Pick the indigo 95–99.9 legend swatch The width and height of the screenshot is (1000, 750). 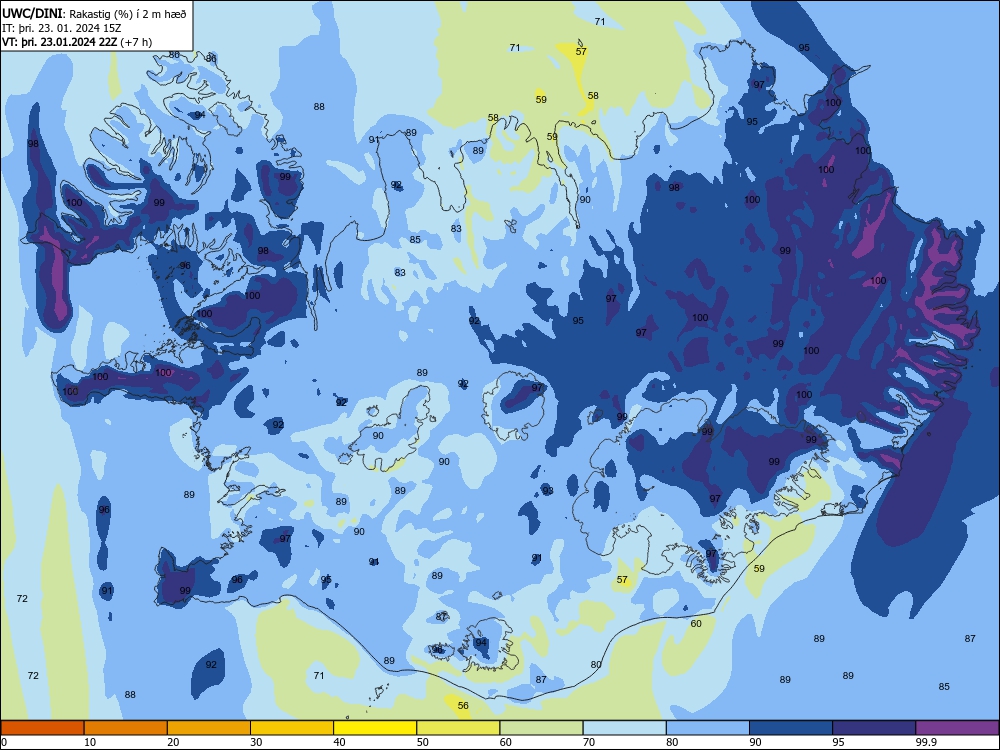point(874,728)
